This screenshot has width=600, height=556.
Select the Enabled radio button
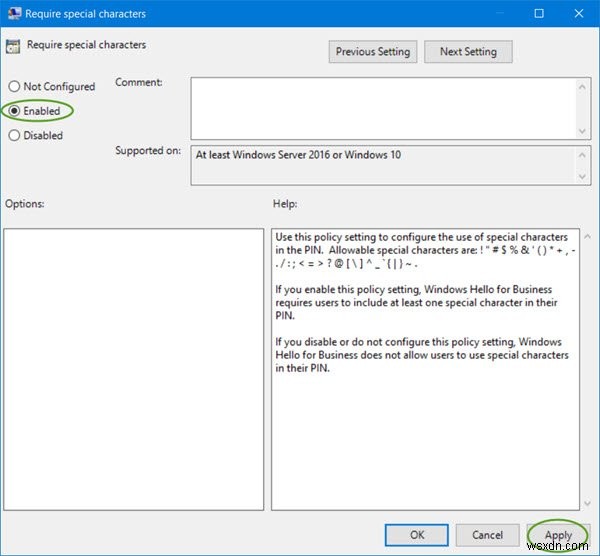(34, 111)
